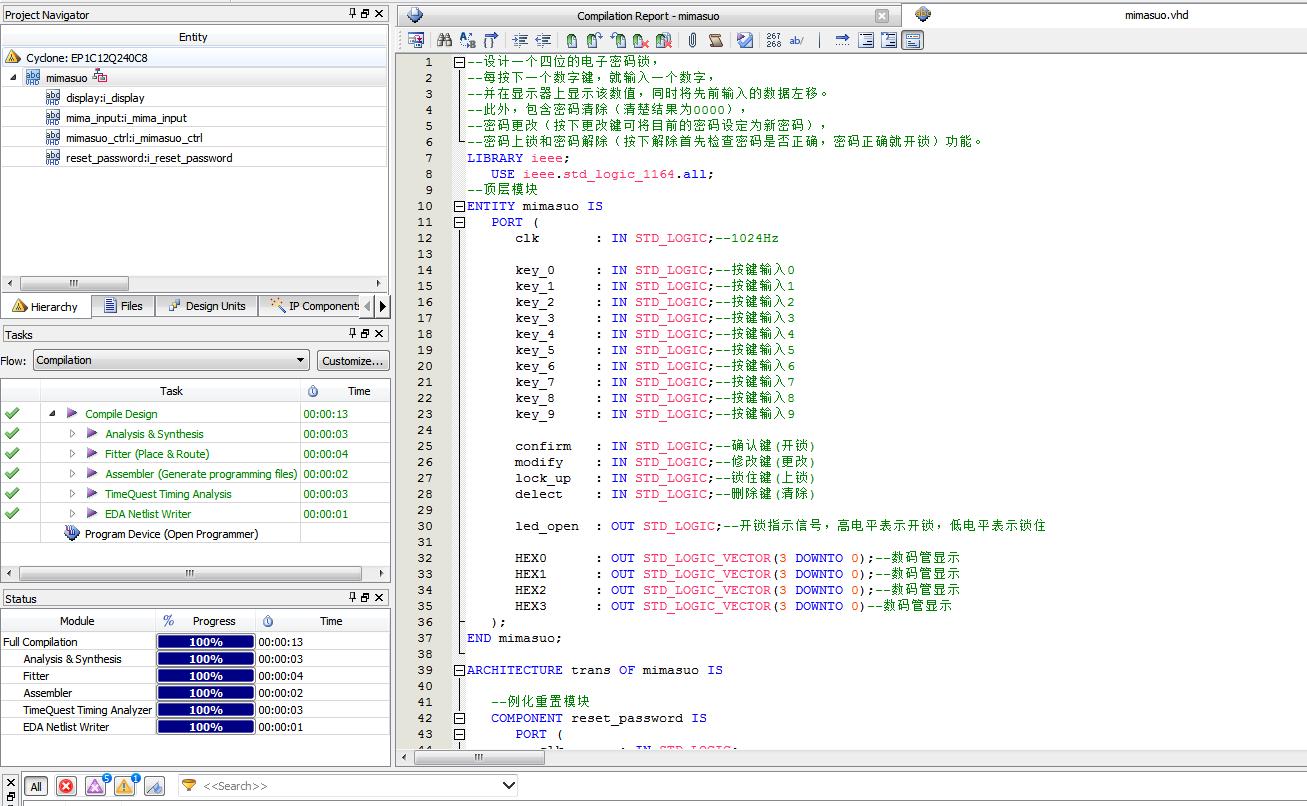Click the Increase Indent toolbar icon
The width and height of the screenshot is (1307, 806).
[520, 40]
